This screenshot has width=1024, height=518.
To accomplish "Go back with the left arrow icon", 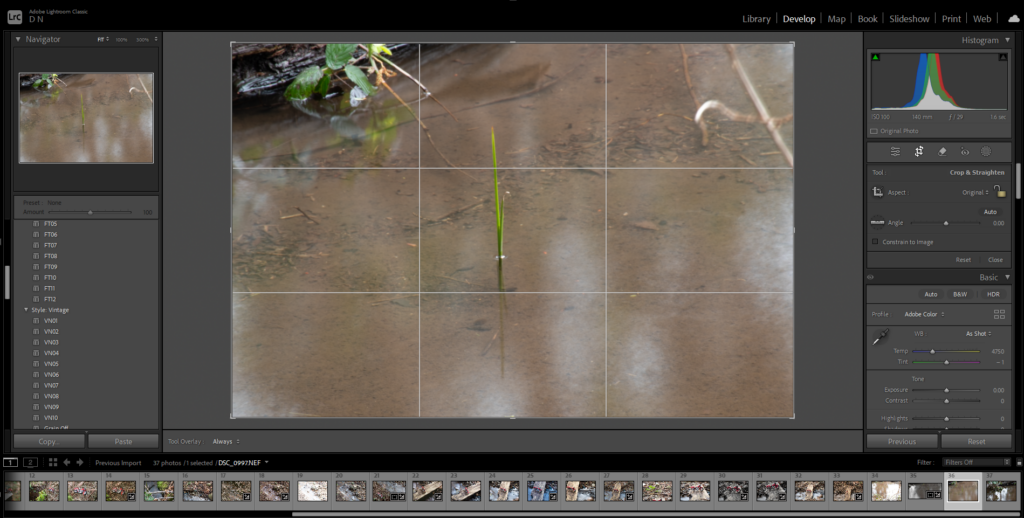I will click(67, 462).
